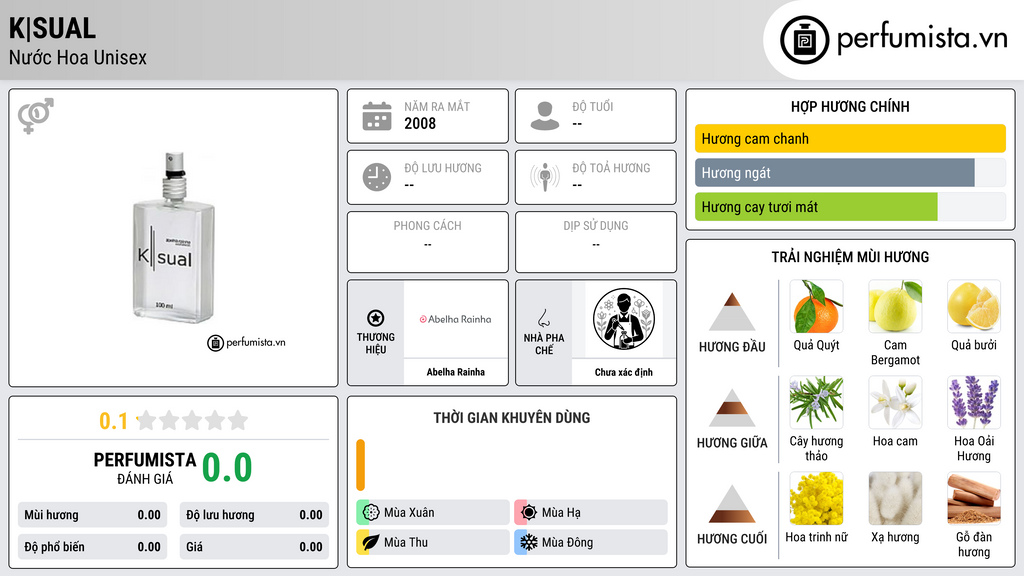Click the star badge icon above Thương hiệu
This screenshot has height=576, width=1024.
point(376,318)
